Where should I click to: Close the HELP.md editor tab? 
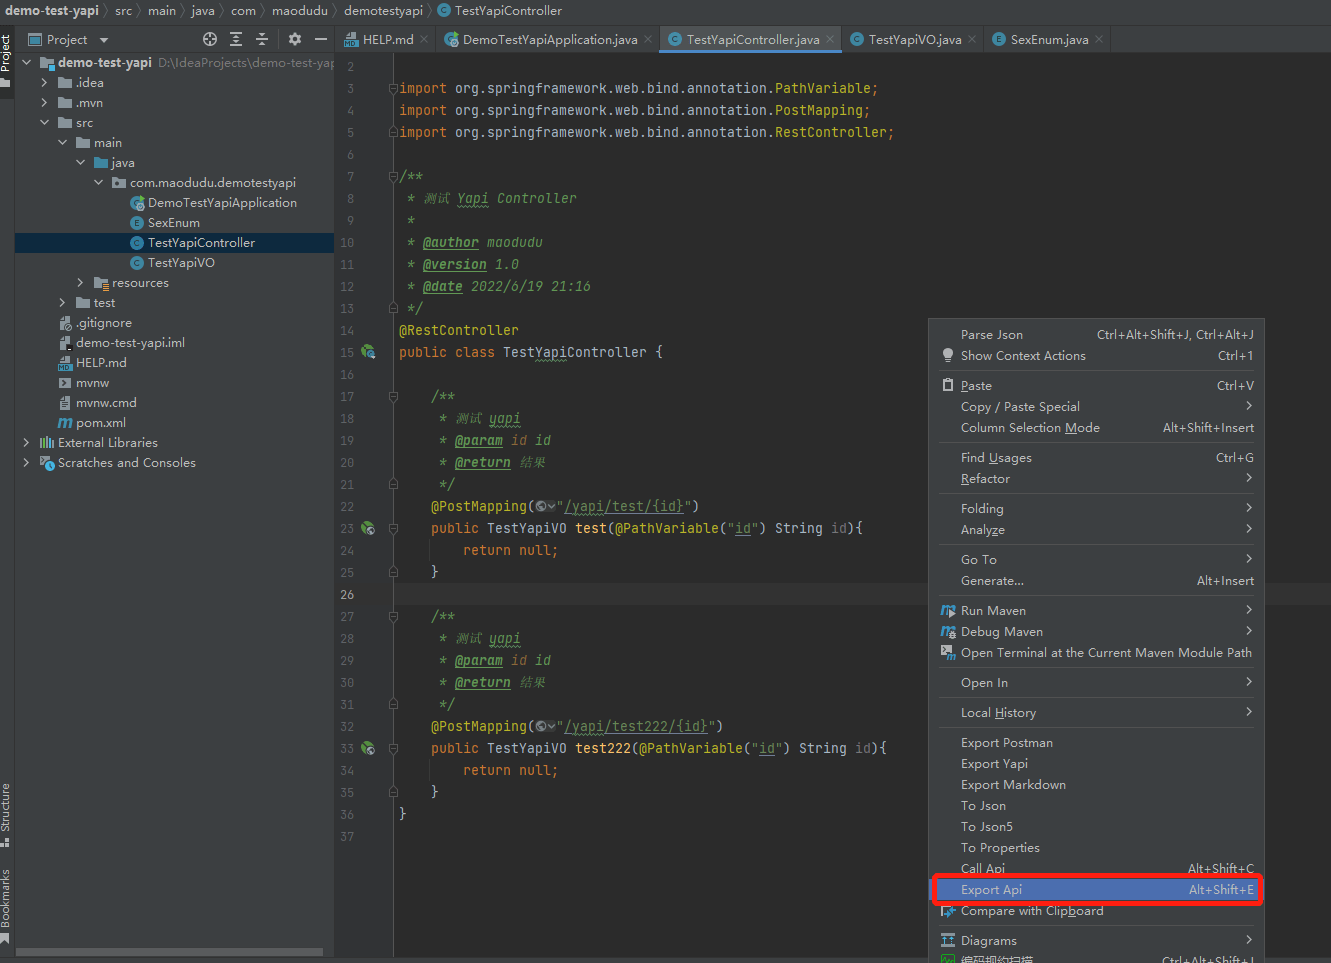[424, 39]
